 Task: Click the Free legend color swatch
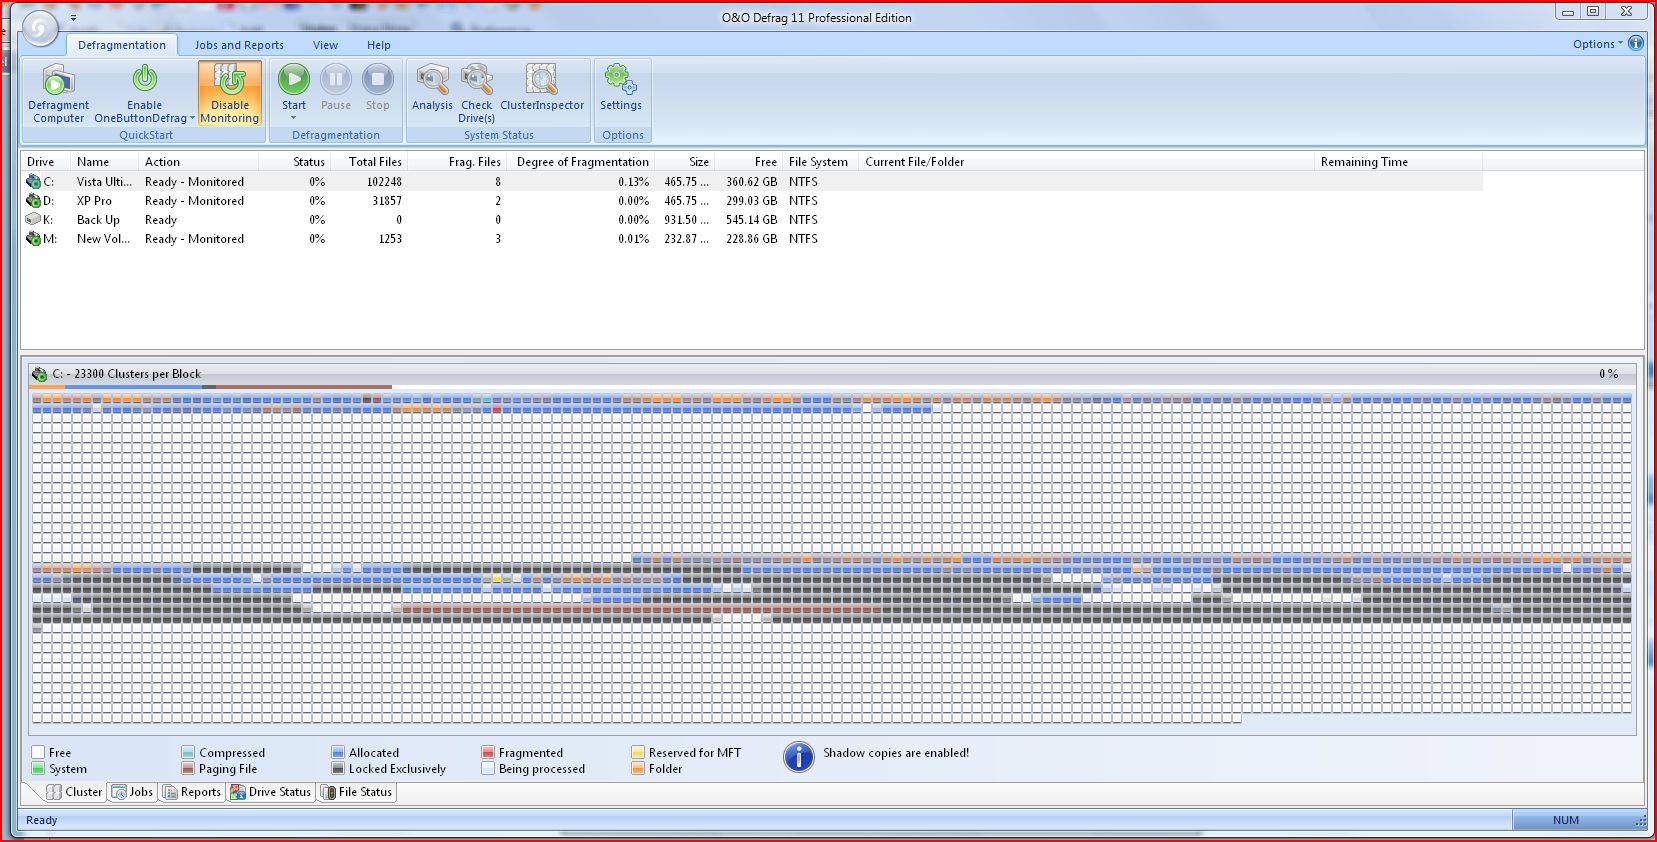coord(38,752)
